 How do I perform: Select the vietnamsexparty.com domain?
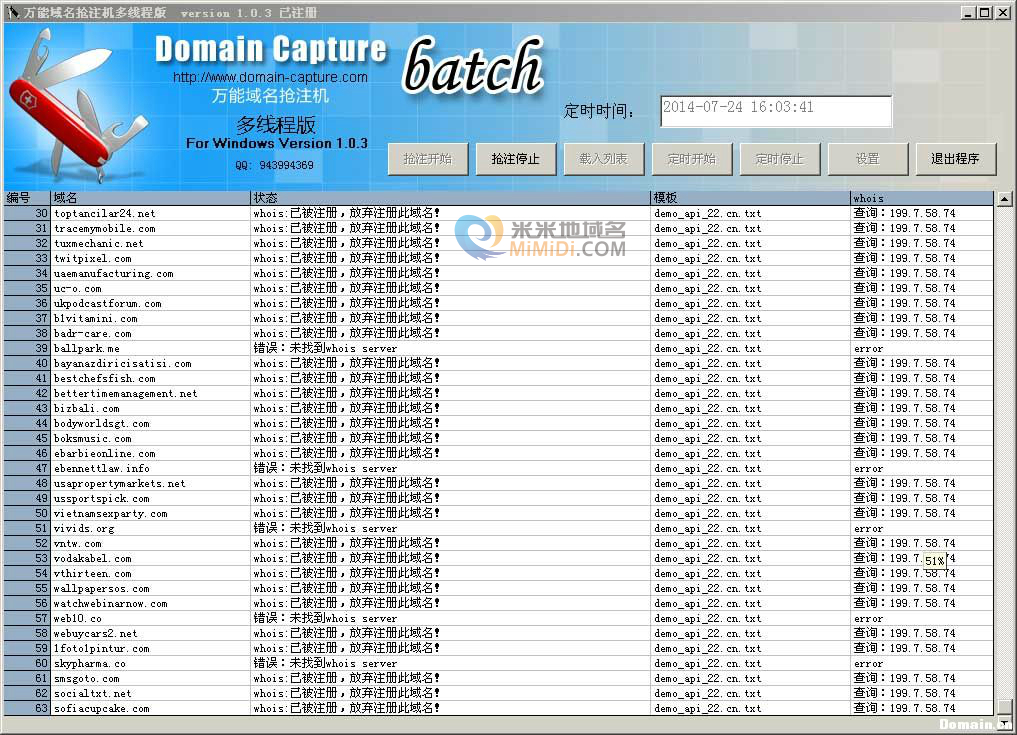(111, 513)
